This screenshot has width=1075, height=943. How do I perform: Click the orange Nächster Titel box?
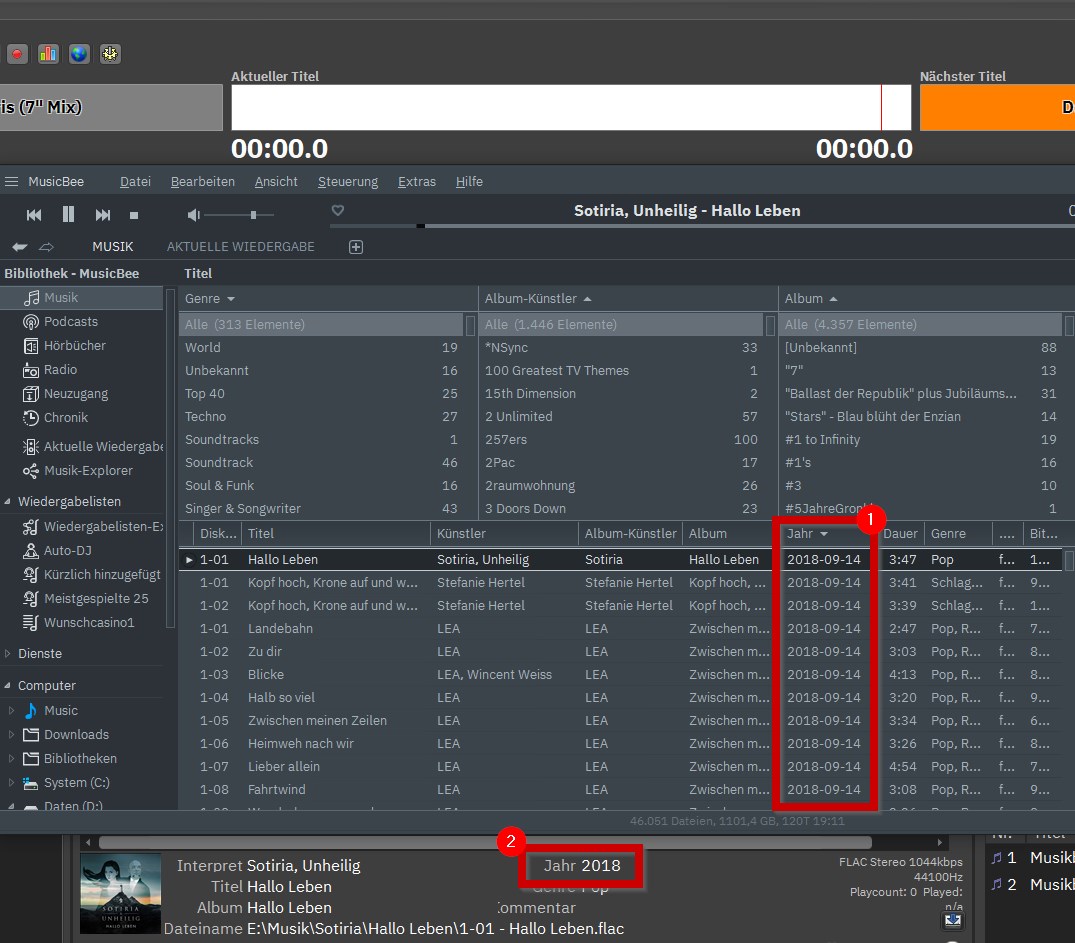click(x=998, y=108)
